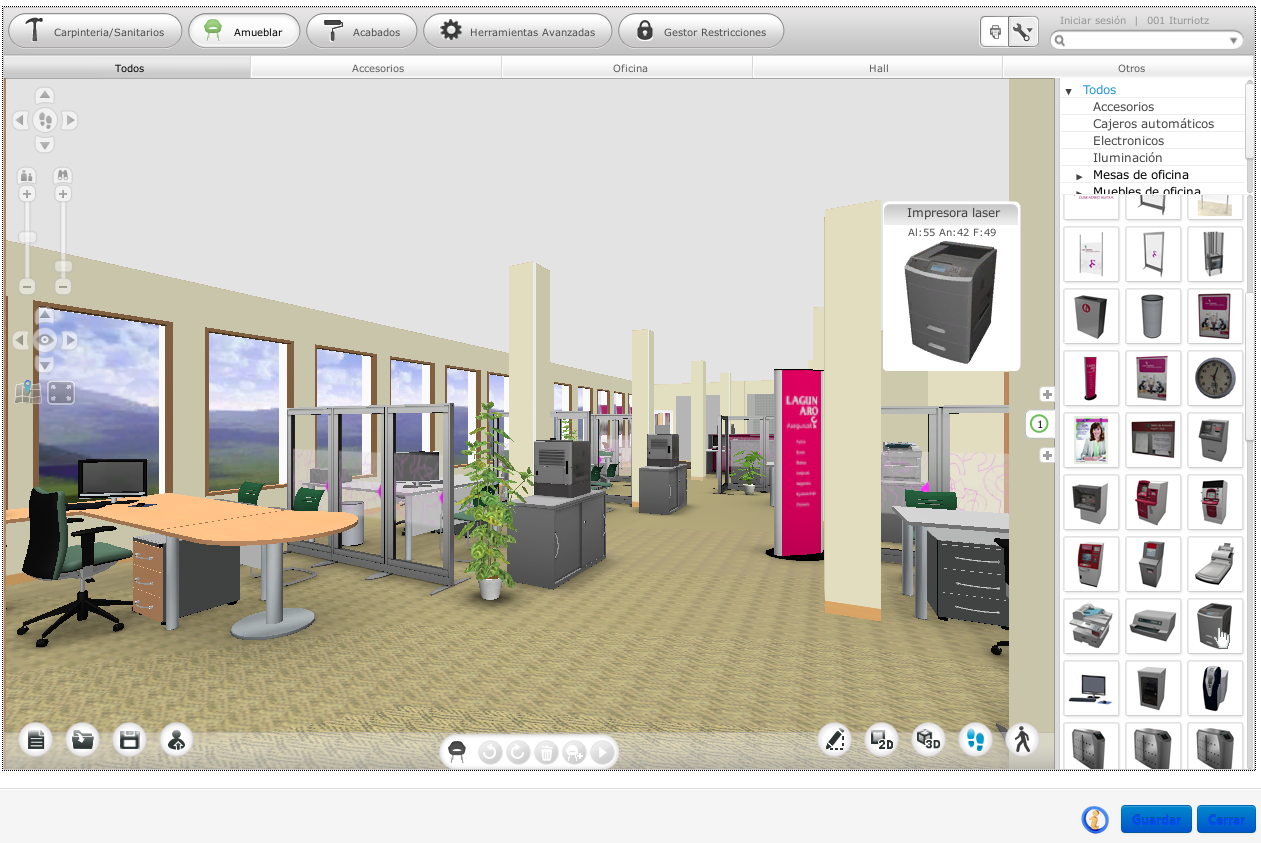Select the multifunction copier thumbnail
The height and width of the screenshot is (843, 1261).
coord(1091,626)
